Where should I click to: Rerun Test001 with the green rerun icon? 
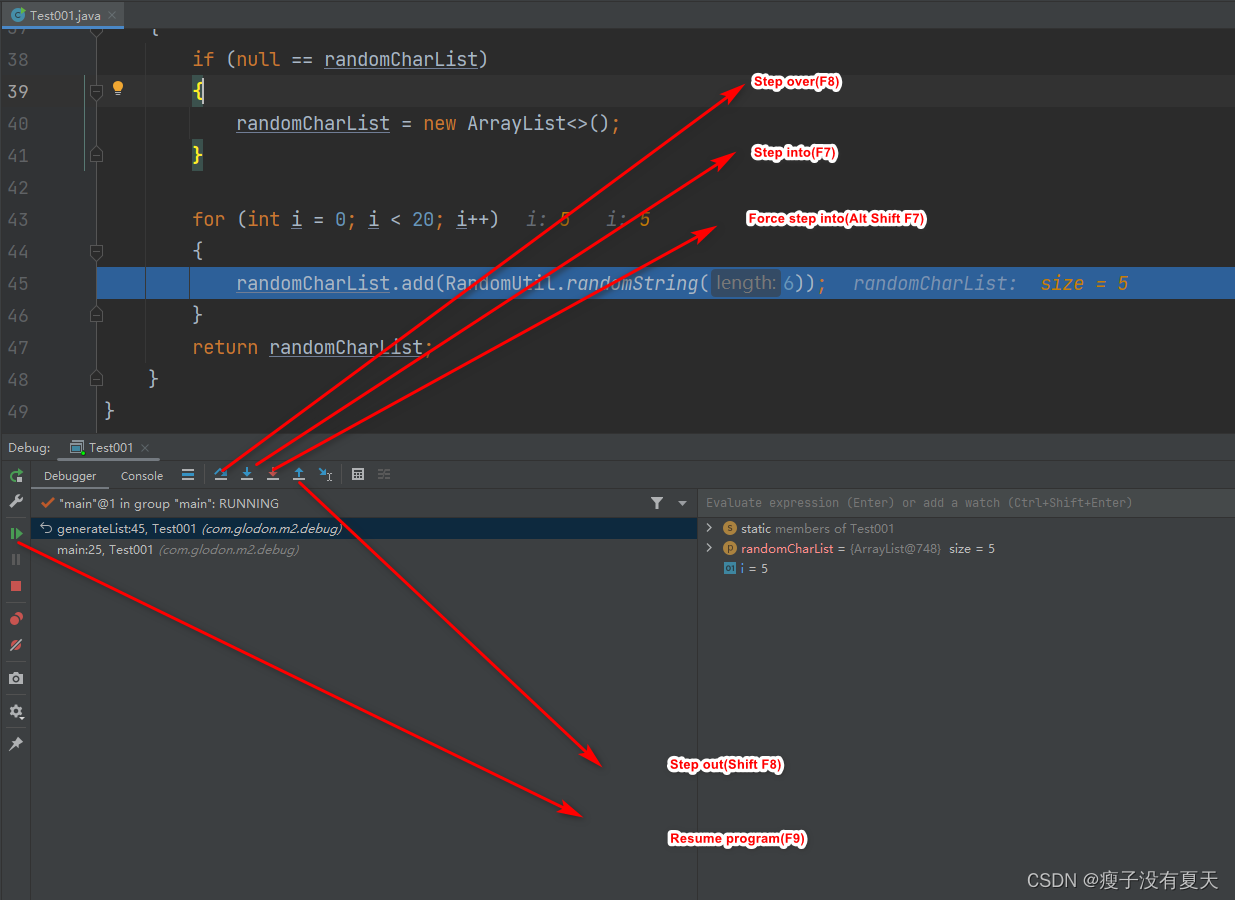[x=15, y=475]
